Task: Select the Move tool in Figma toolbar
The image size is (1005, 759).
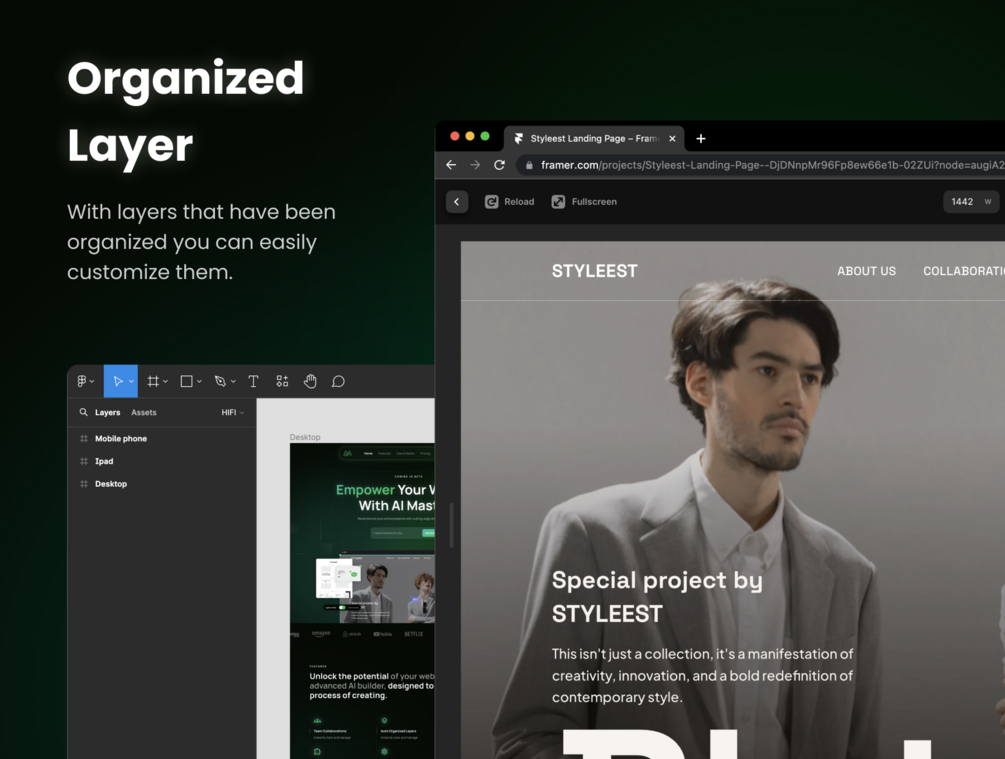Action: (118, 381)
